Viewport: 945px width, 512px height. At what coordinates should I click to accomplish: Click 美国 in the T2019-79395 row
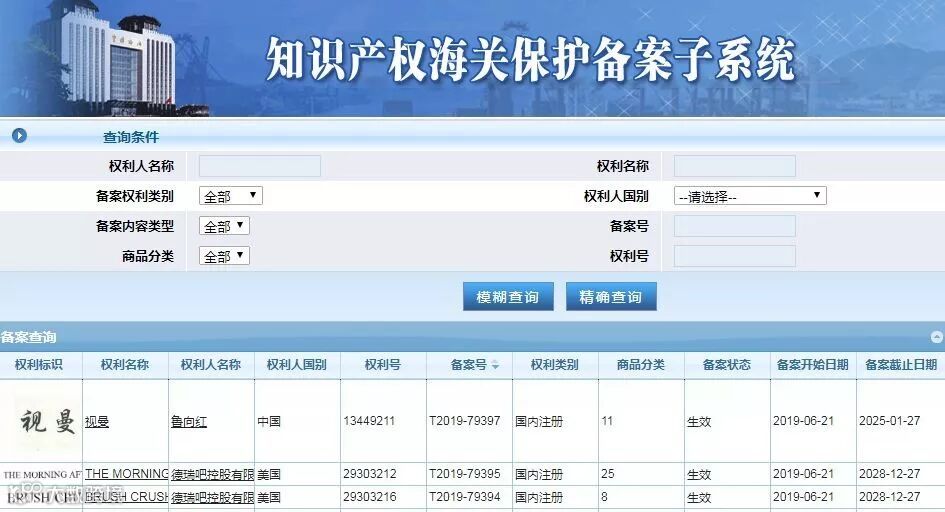click(269, 474)
